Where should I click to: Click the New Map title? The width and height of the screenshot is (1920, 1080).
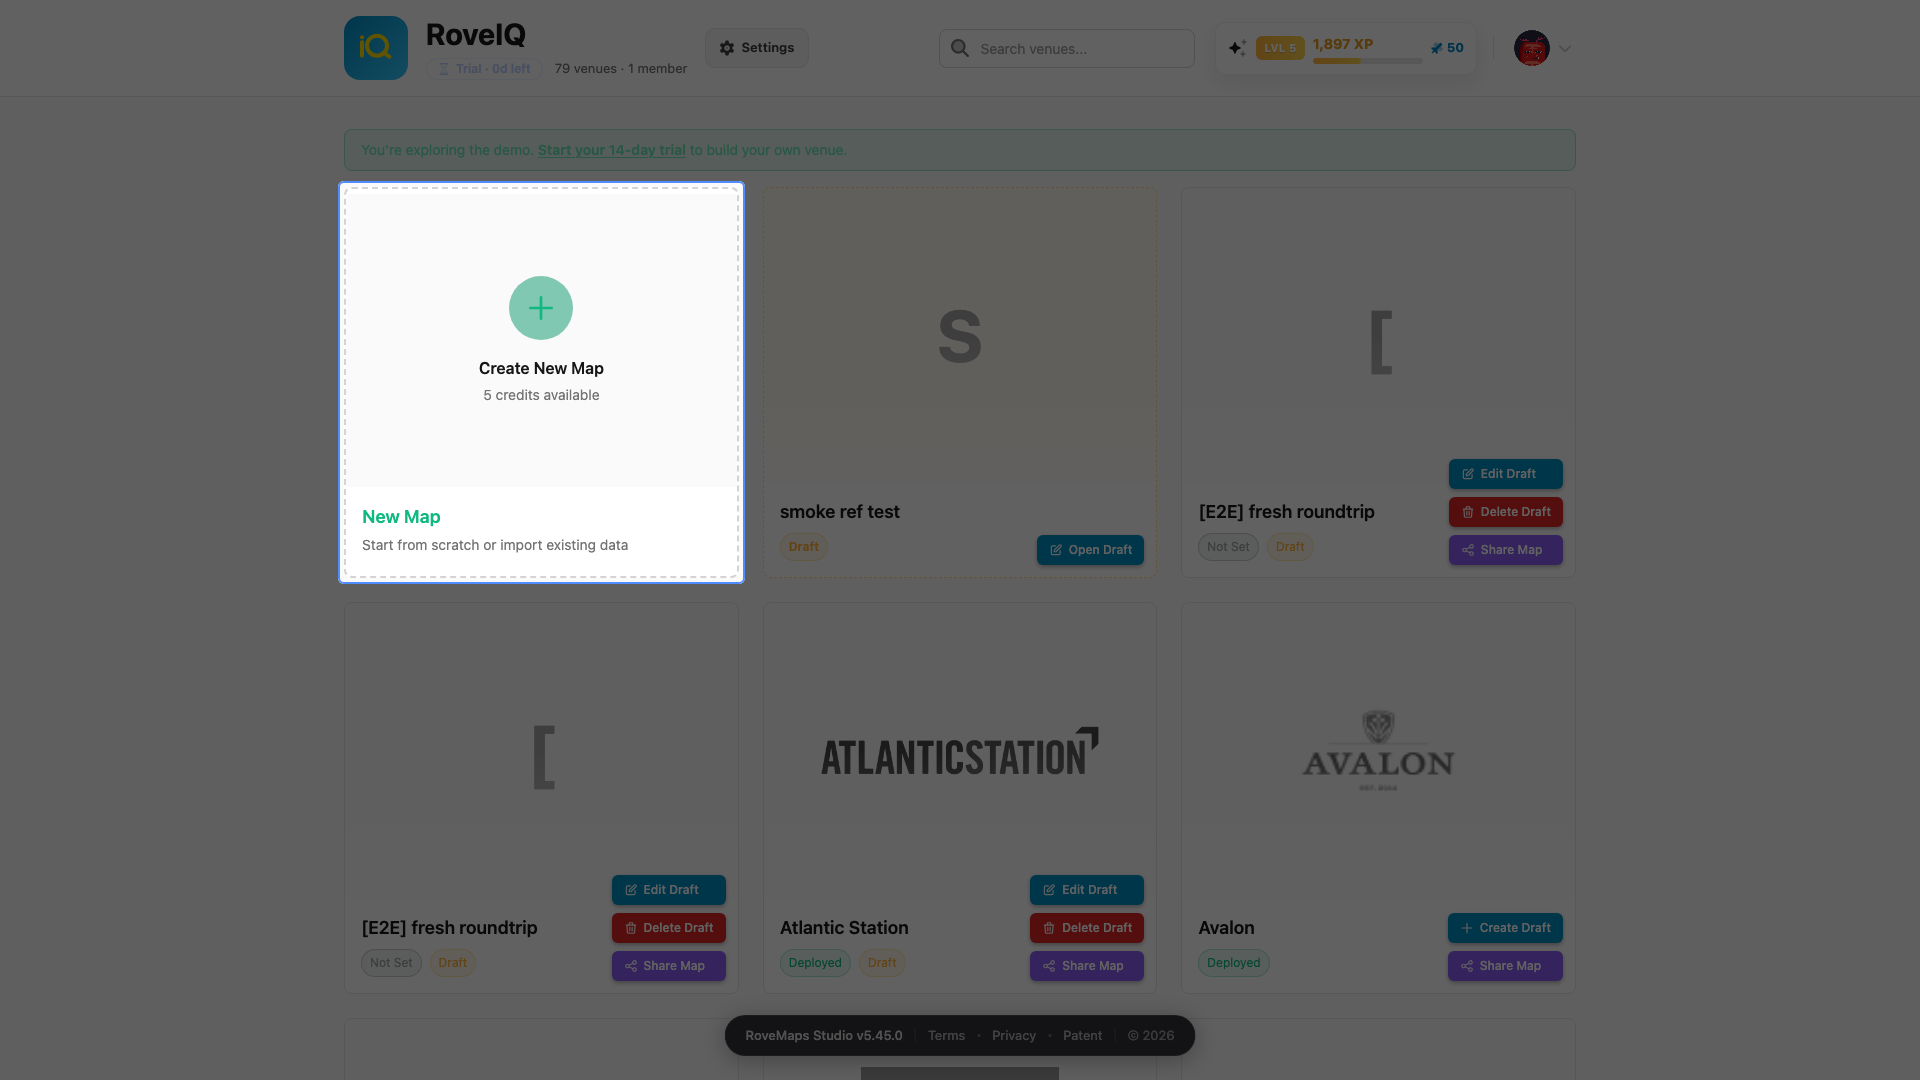tap(401, 517)
